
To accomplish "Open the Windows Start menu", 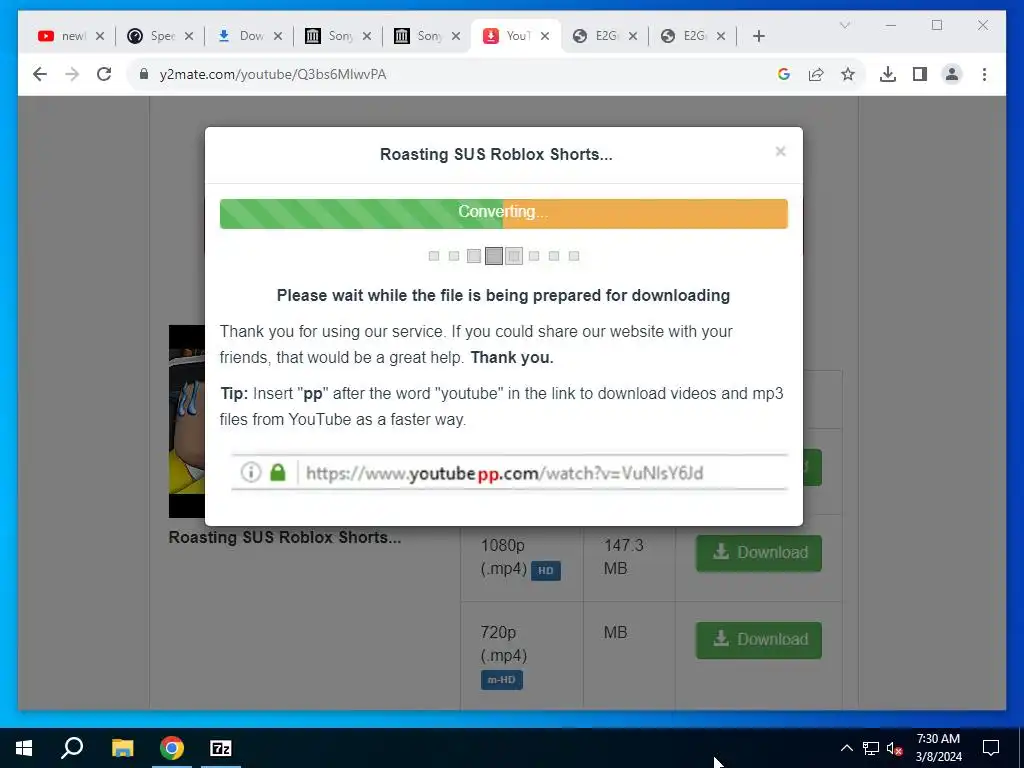I will [24, 748].
